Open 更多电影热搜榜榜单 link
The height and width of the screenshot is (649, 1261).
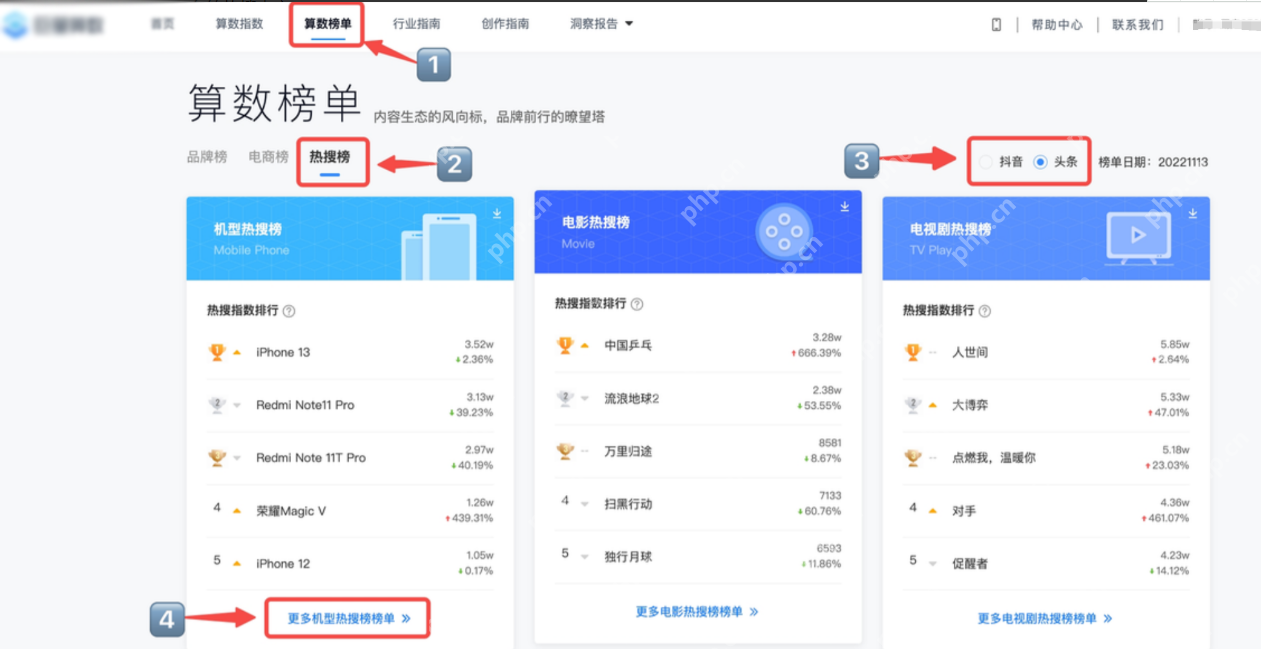pyautogui.click(x=697, y=611)
